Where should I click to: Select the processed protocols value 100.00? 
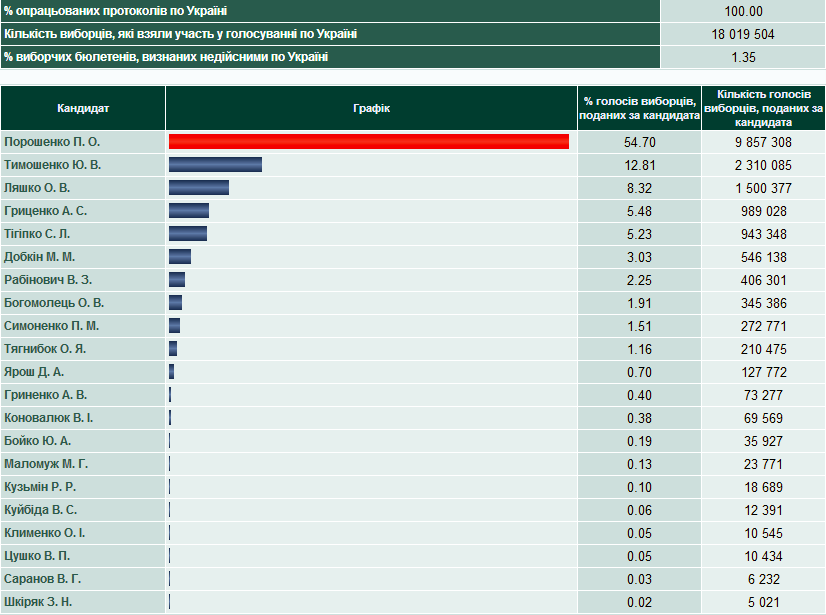[x=743, y=11]
